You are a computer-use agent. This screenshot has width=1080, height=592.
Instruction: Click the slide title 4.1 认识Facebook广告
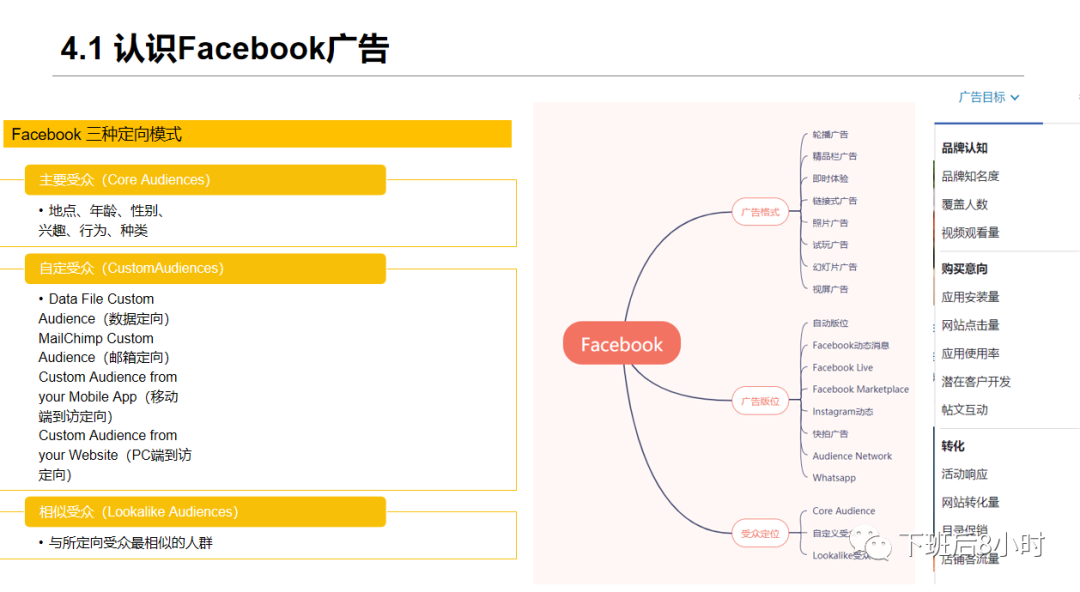[x=225, y=49]
